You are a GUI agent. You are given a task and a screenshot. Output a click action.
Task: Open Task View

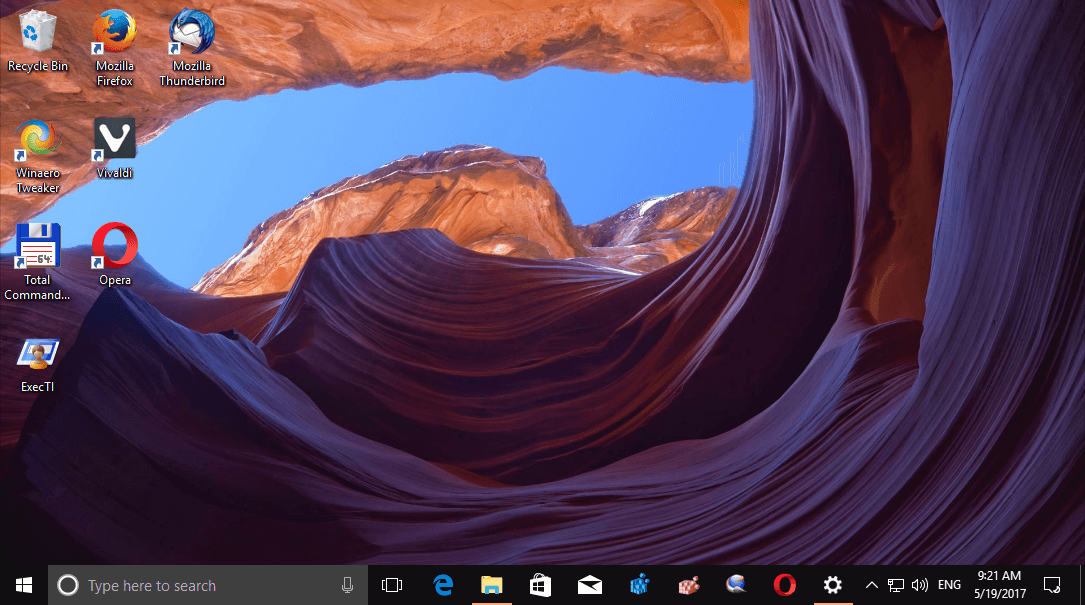click(x=392, y=585)
